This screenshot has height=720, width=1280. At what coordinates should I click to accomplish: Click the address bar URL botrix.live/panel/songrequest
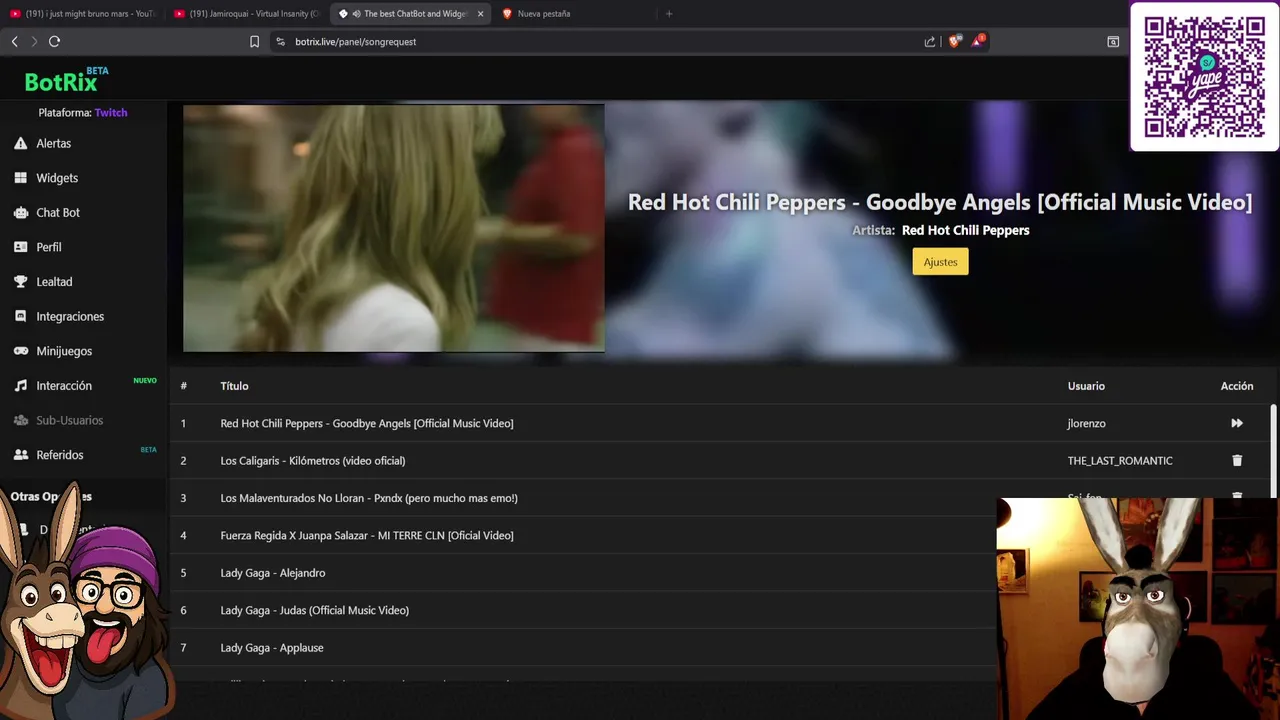pyautogui.click(x=355, y=41)
